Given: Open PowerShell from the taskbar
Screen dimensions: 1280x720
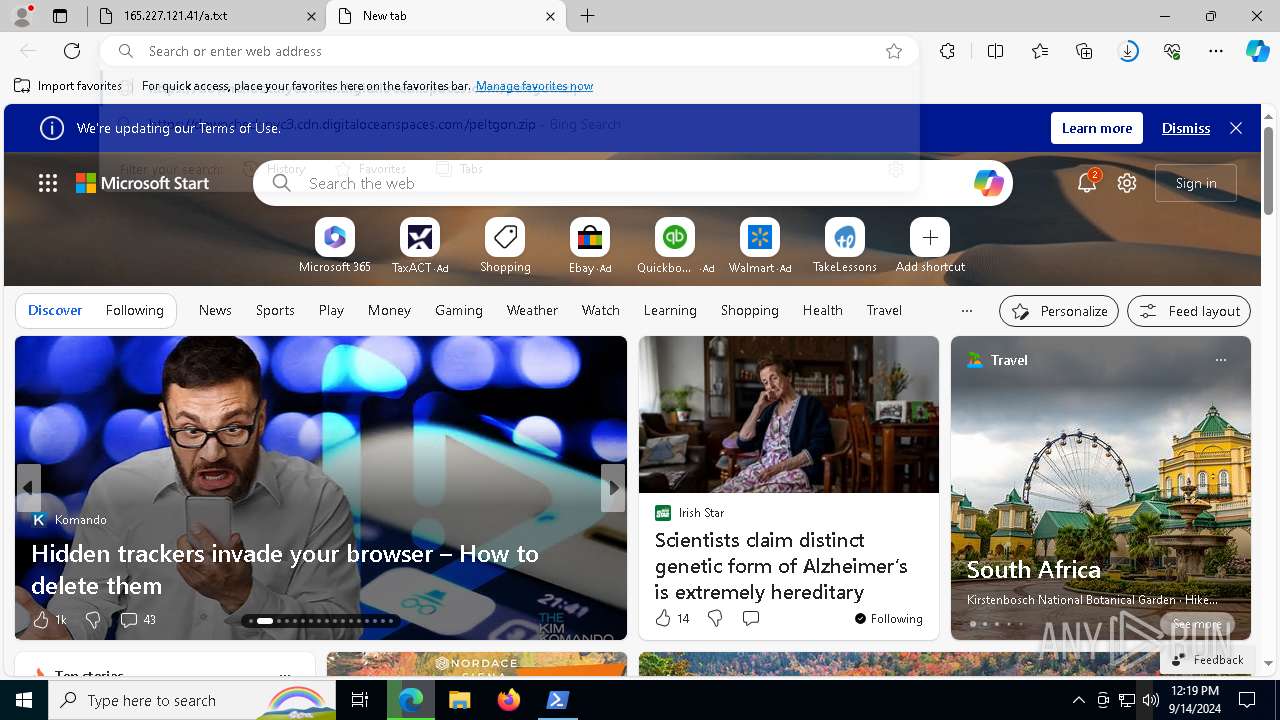Looking at the screenshot, I should (557, 700).
